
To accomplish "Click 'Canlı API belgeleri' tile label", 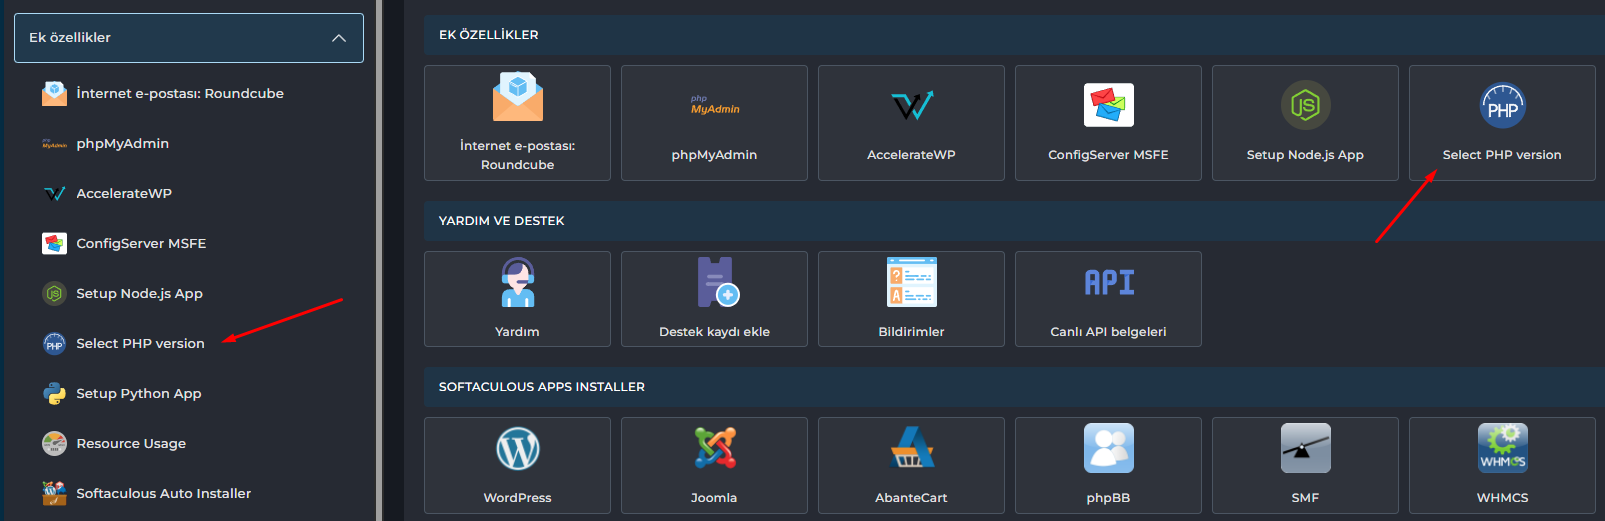I will point(1108,332).
